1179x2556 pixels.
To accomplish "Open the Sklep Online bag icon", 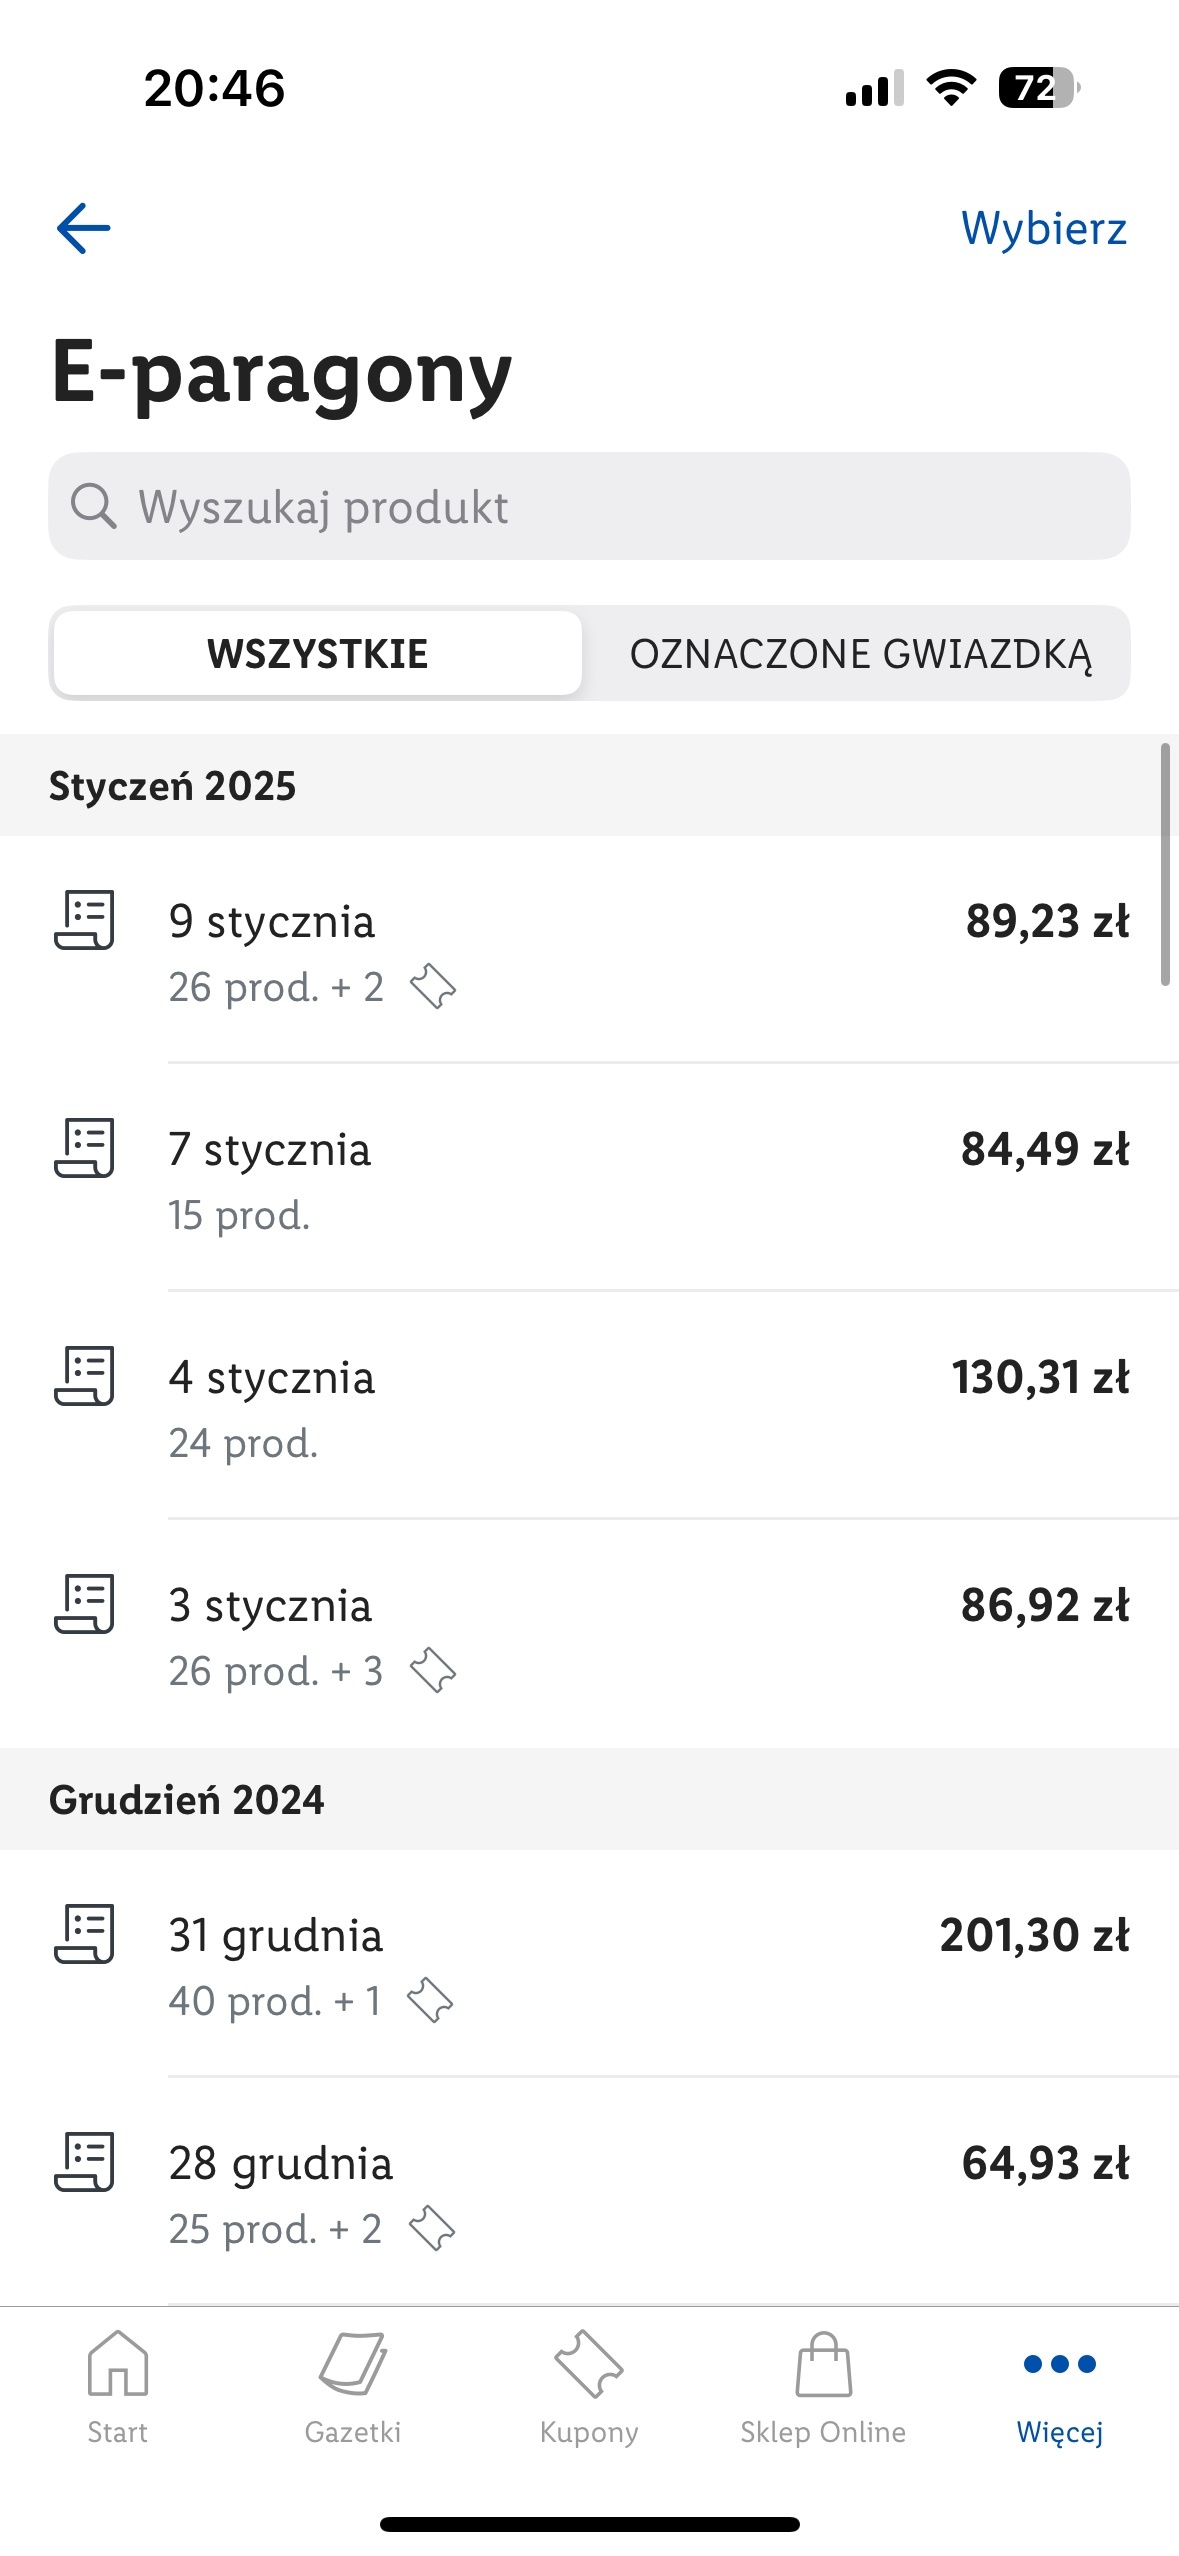I will coord(823,2366).
